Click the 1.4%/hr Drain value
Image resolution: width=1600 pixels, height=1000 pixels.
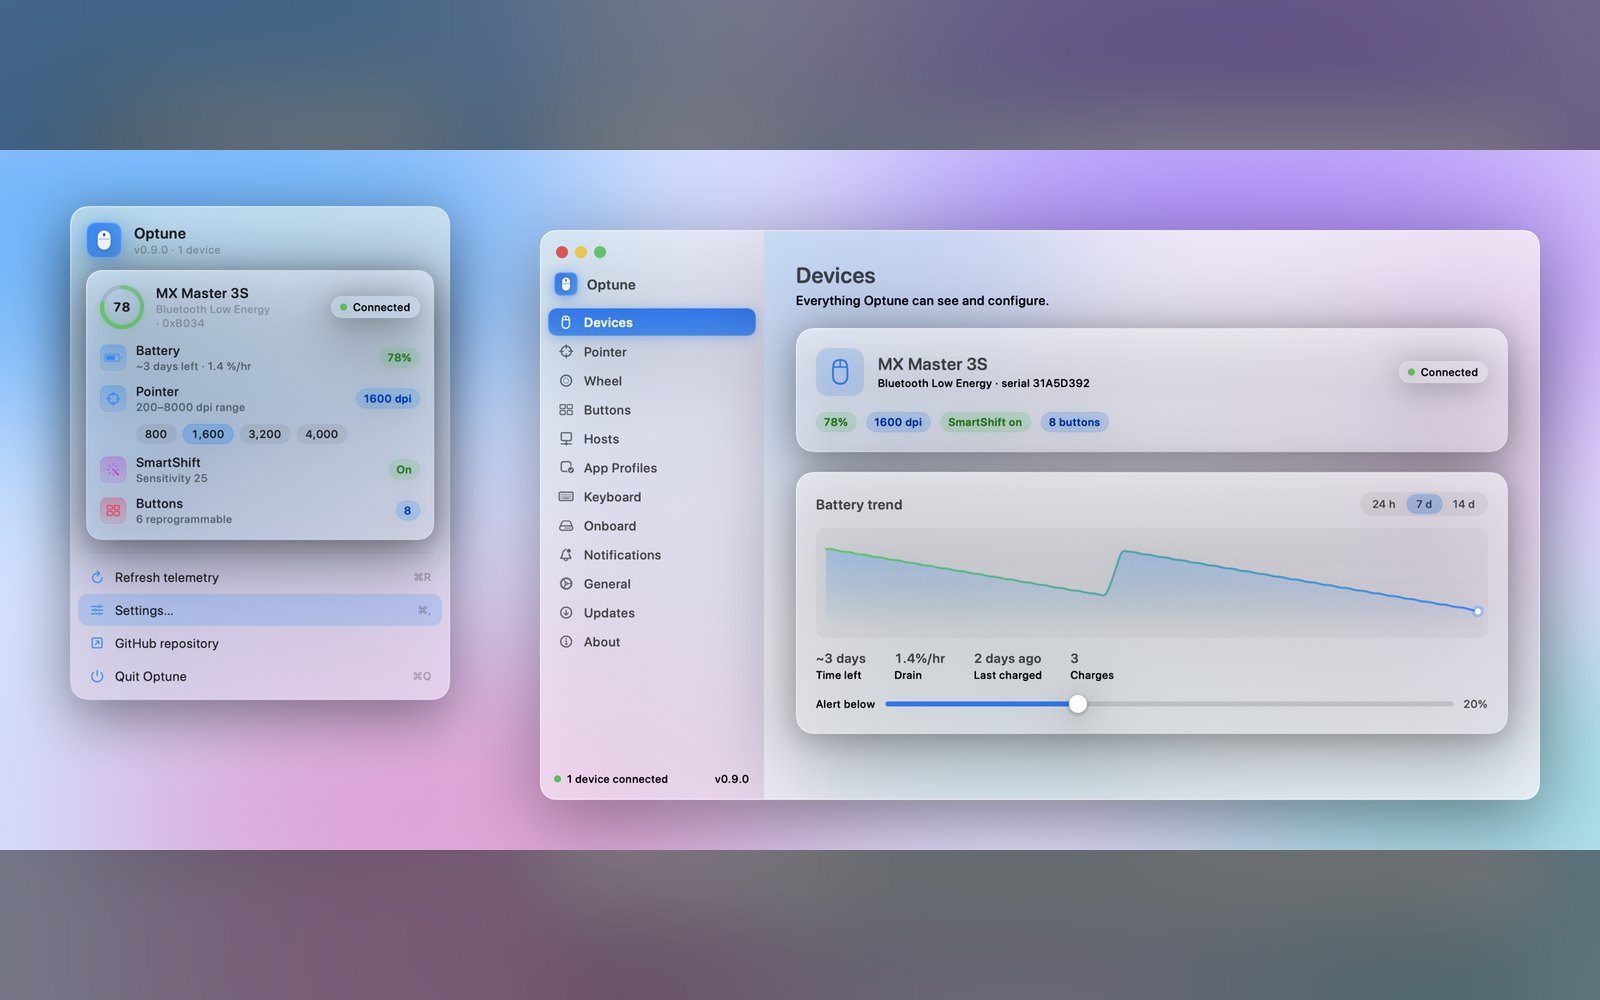coord(920,658)
